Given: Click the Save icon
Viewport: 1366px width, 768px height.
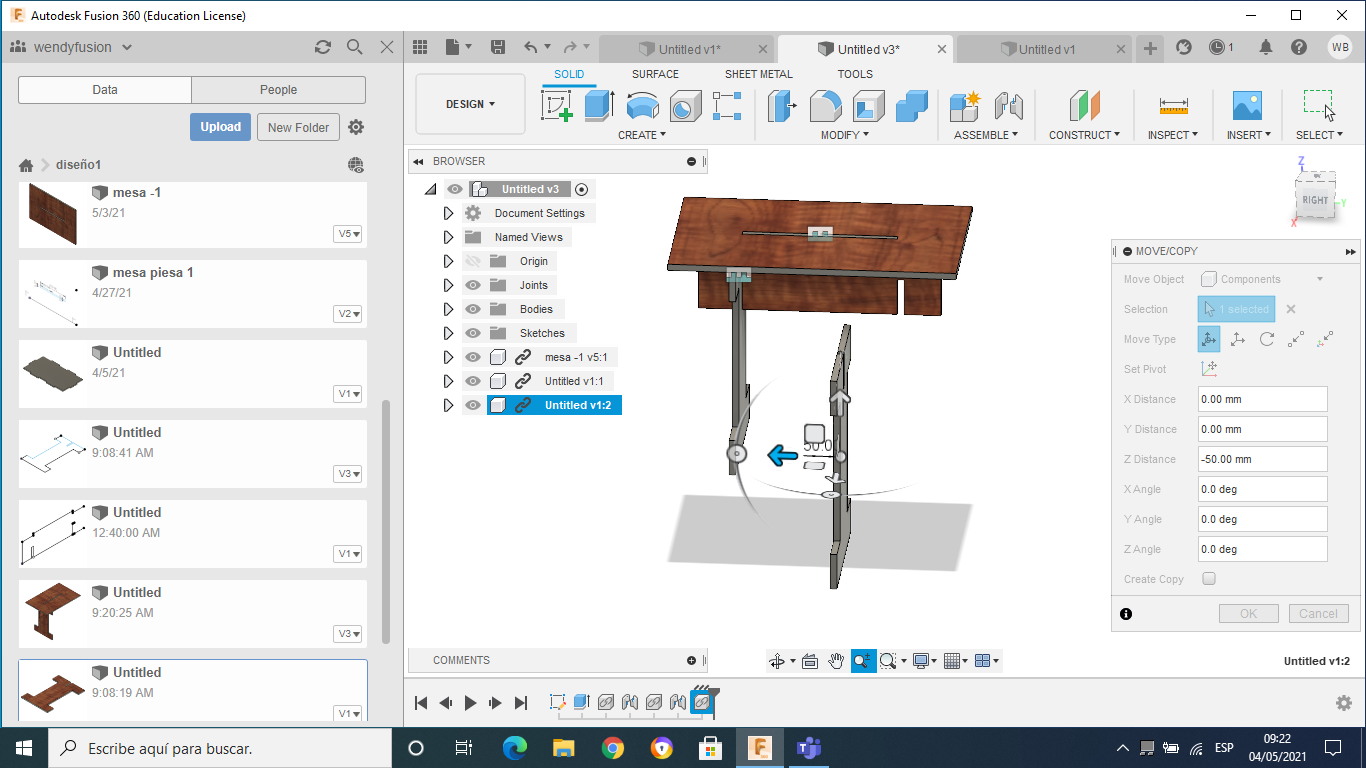Looking at the screenshot, I should [x=498, y=47].
